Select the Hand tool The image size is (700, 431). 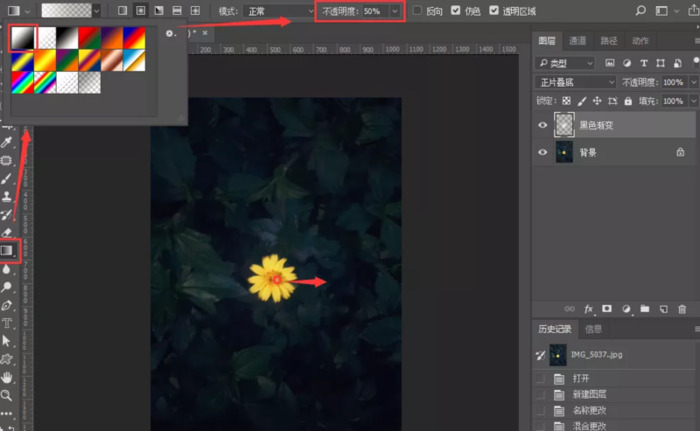[7, 377]
